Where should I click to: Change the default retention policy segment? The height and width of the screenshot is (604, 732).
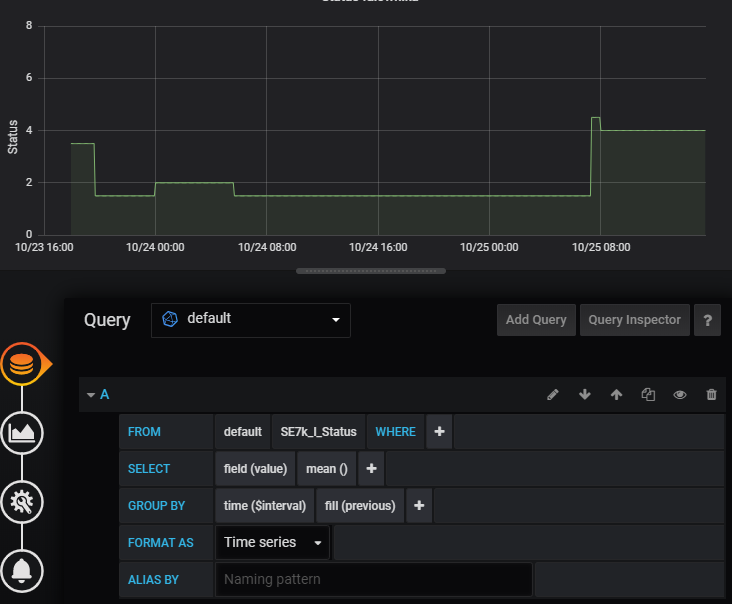click(242, 432)
